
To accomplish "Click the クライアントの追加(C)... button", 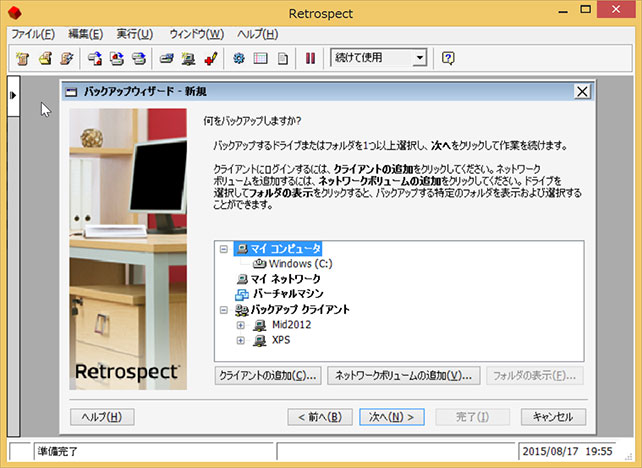I will (268, 376).
